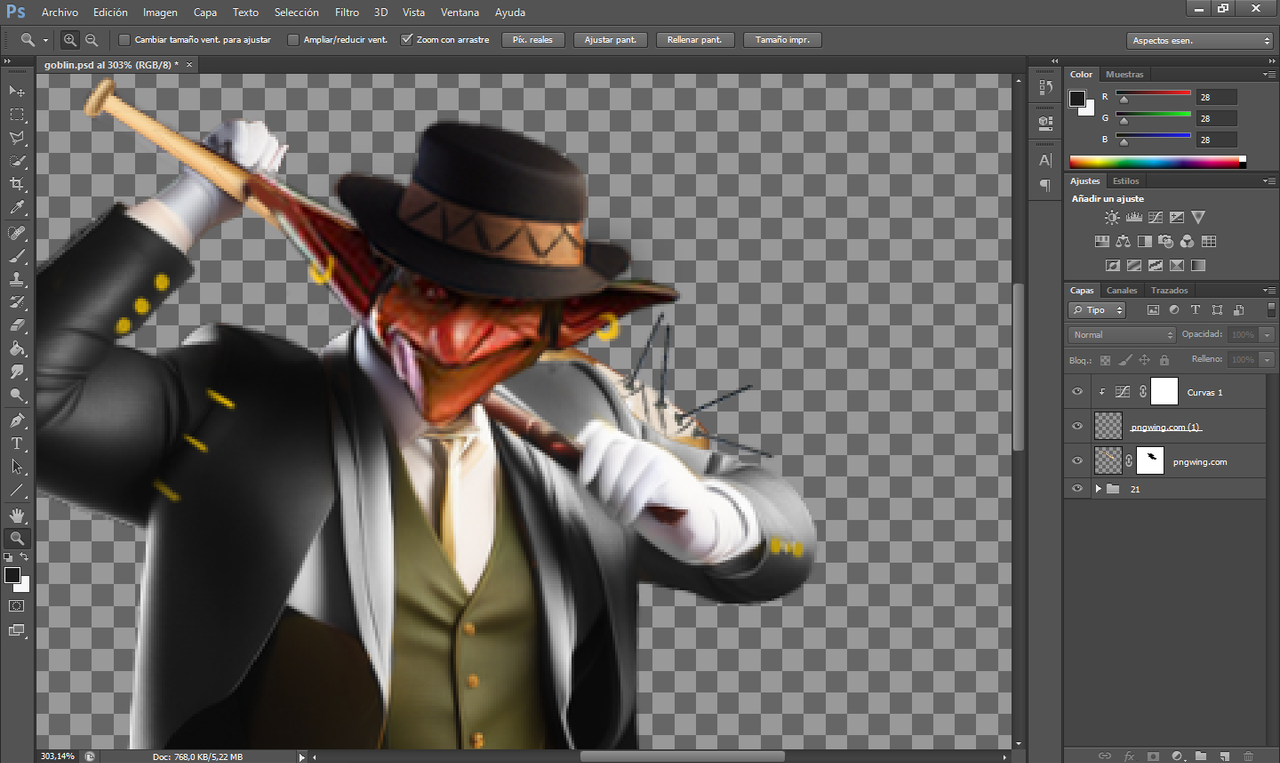Image resolution: width=1280 pixels, height=763 pixels.
Task: Select the Path Selection tool
Action: coord(17,466)
